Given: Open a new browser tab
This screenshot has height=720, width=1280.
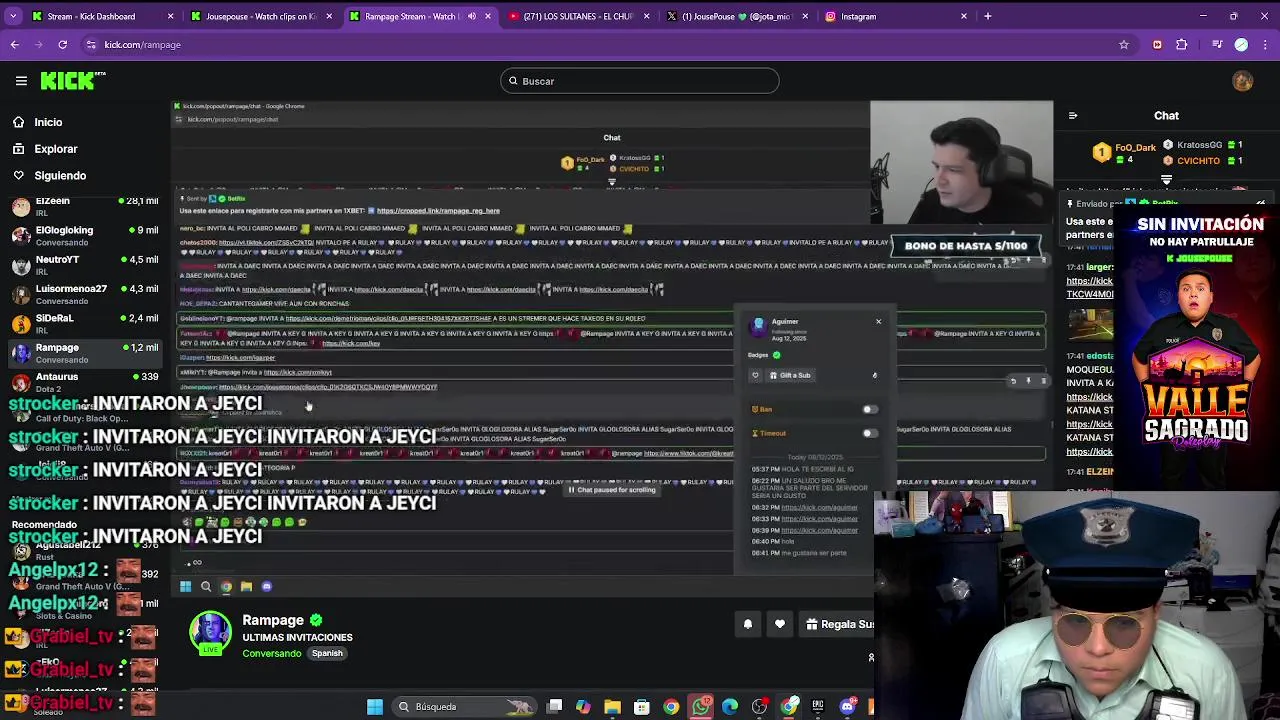Looking at the screenshot, I should coord(988,16).
